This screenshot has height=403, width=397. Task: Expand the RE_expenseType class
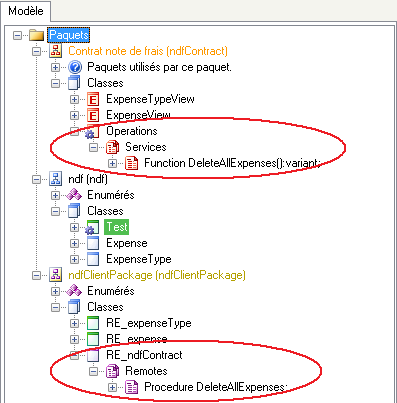[x=74, y=323]
